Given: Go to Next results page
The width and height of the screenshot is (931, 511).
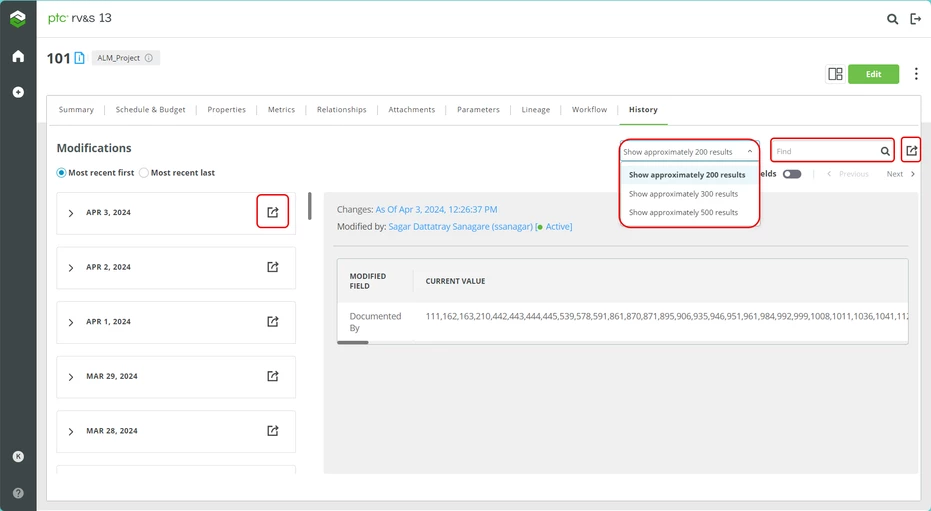Looking at the screenshot, I should [900, 174].
